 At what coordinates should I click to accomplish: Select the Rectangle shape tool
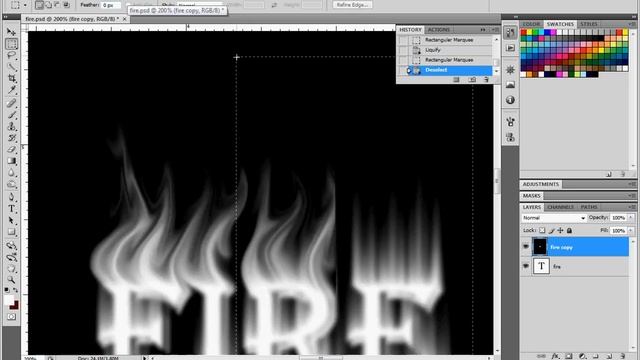[11, 232]
